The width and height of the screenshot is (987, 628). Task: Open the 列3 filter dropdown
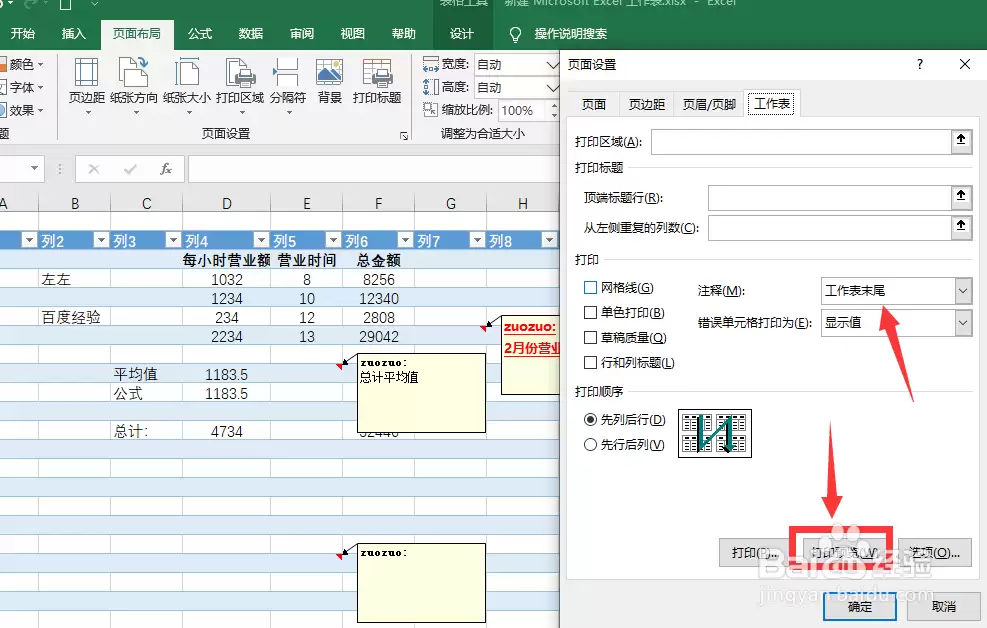coord(172,240)
